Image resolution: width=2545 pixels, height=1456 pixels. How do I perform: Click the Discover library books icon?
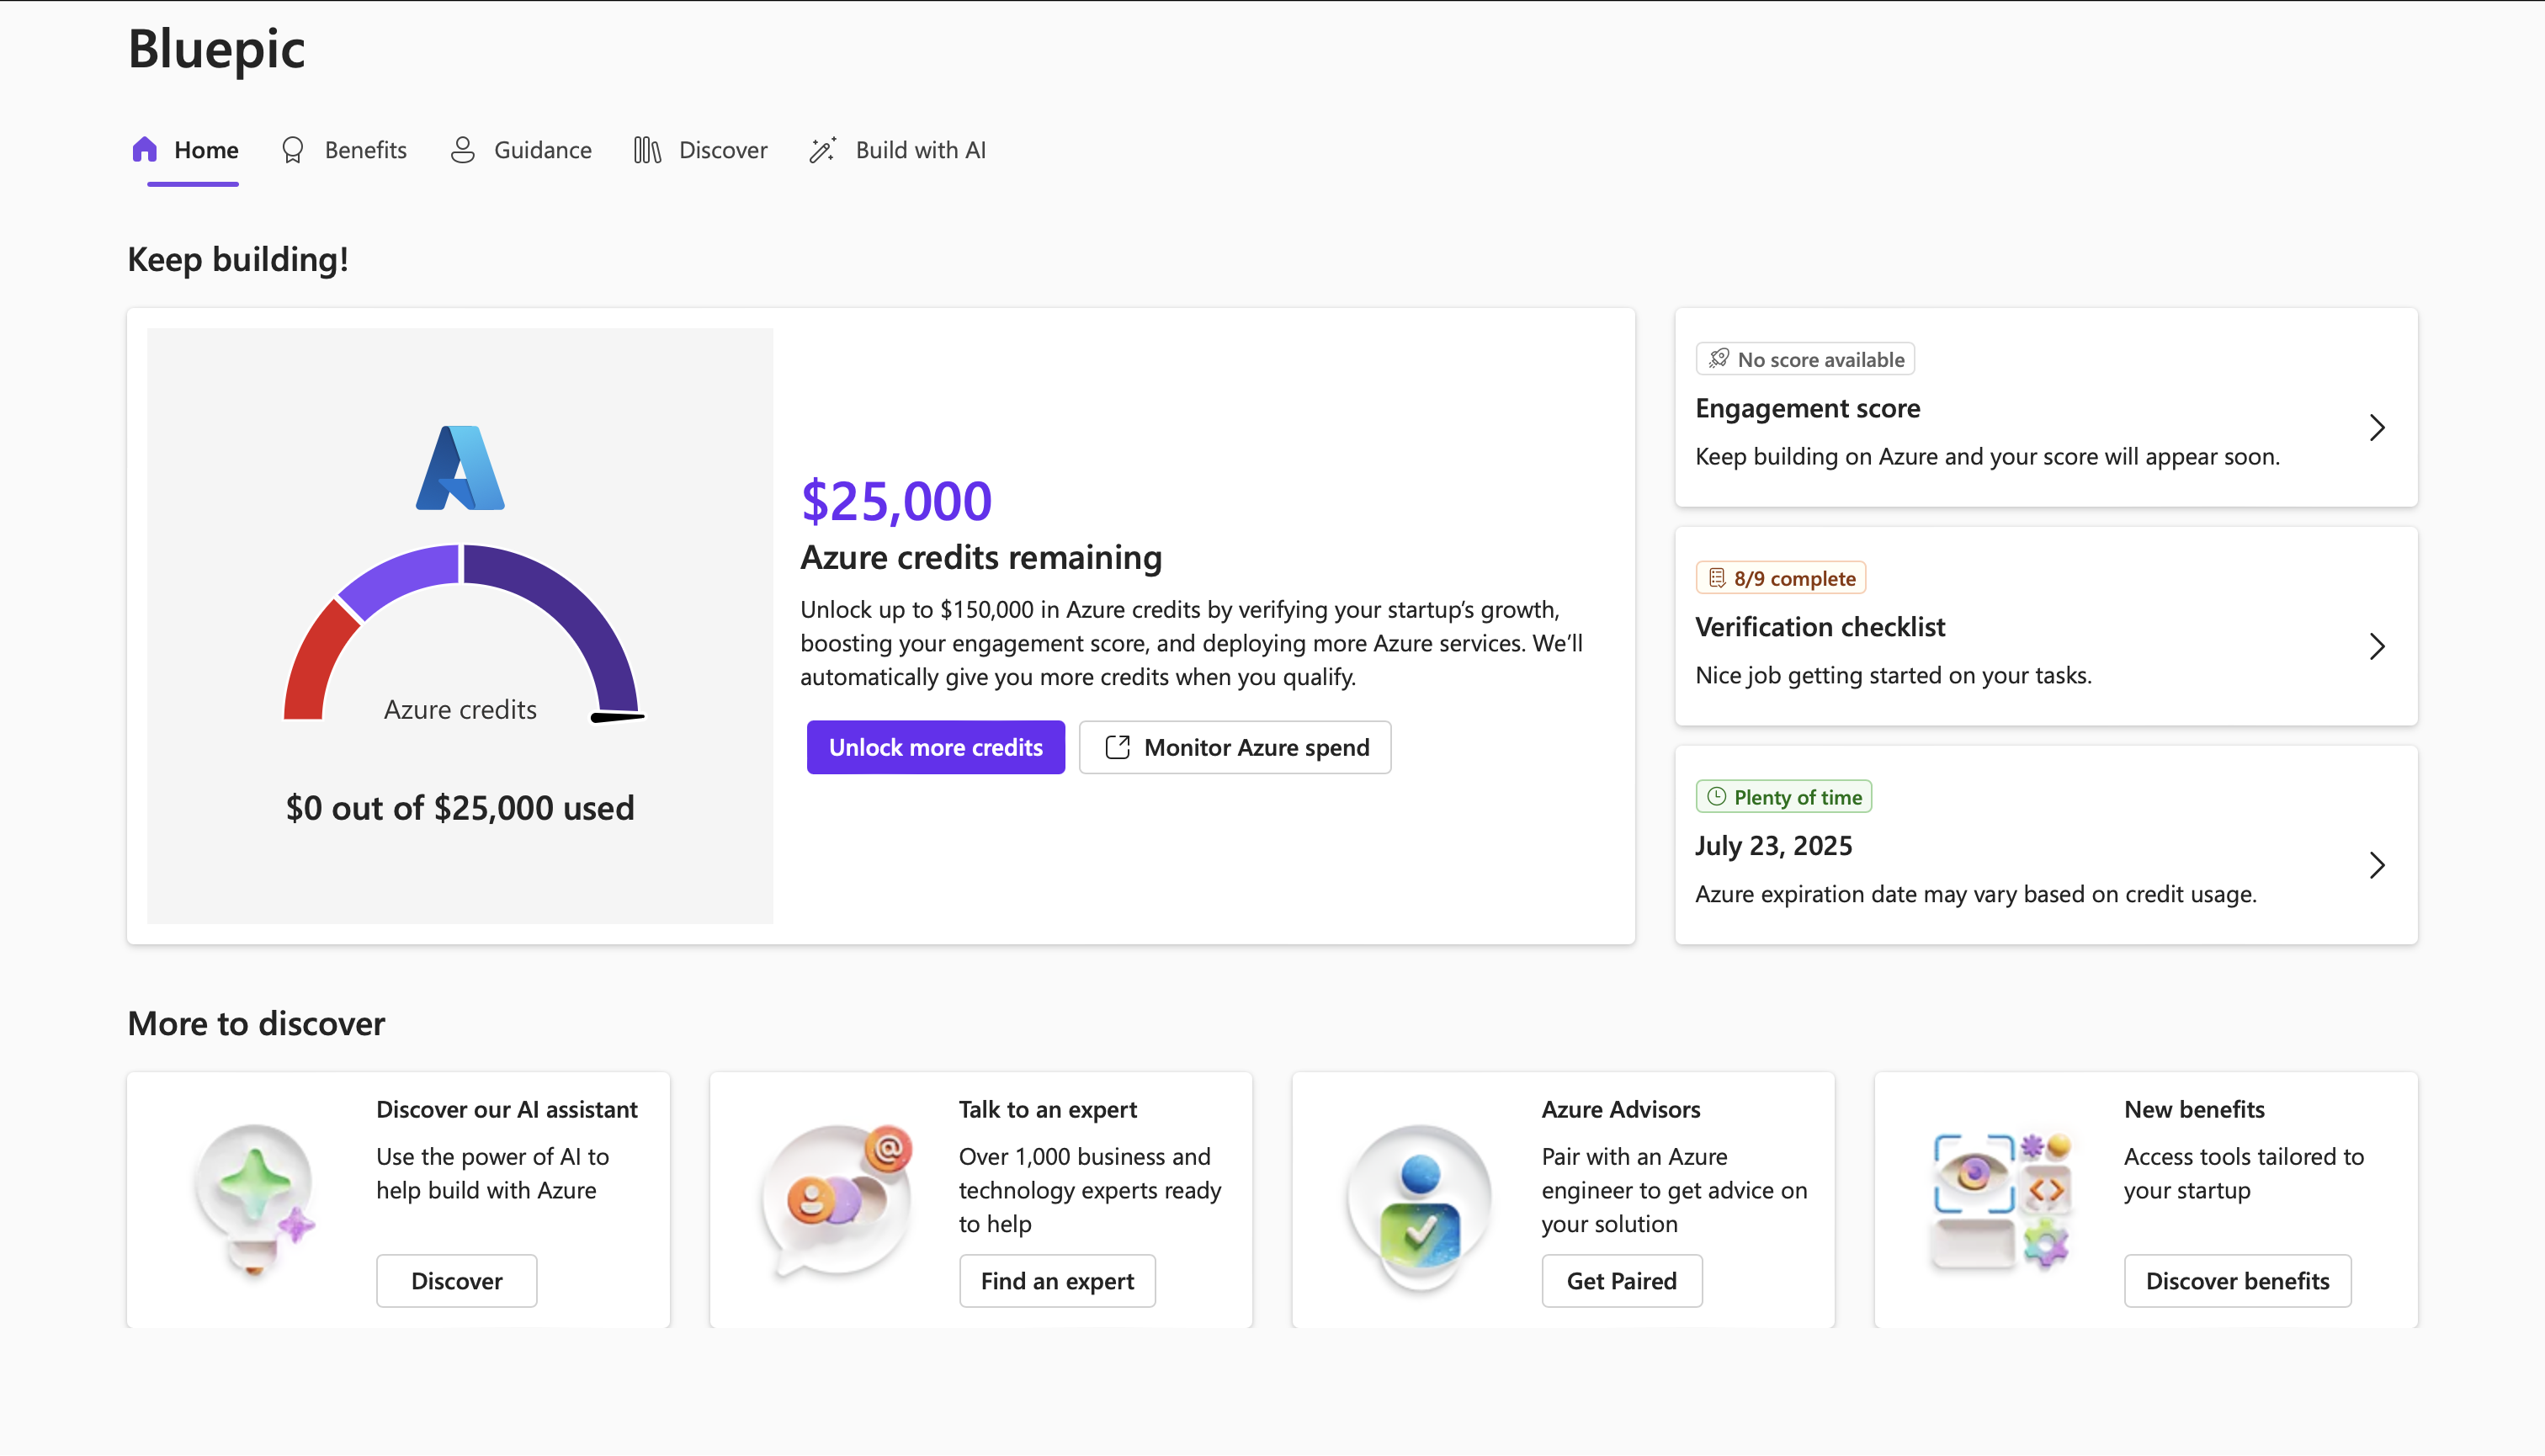(x=647, y=150)
